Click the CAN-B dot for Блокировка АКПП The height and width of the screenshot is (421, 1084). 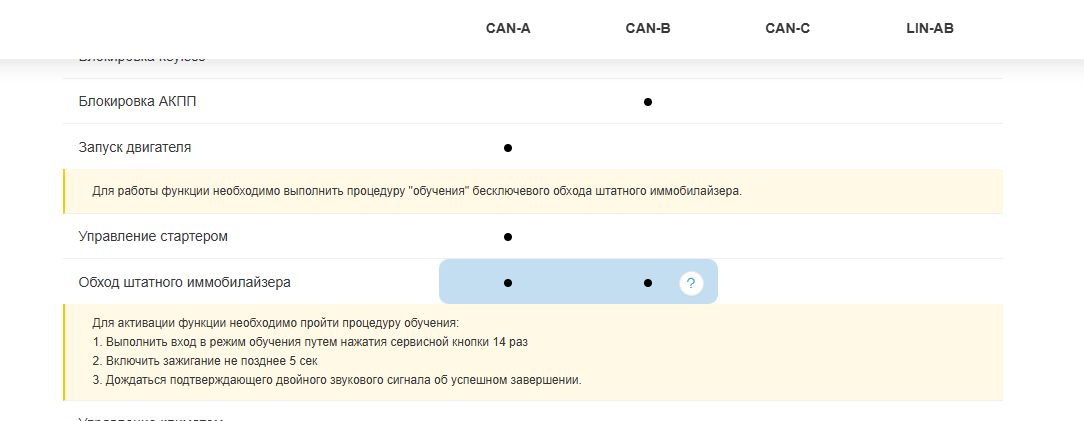[x=648, y=102]
